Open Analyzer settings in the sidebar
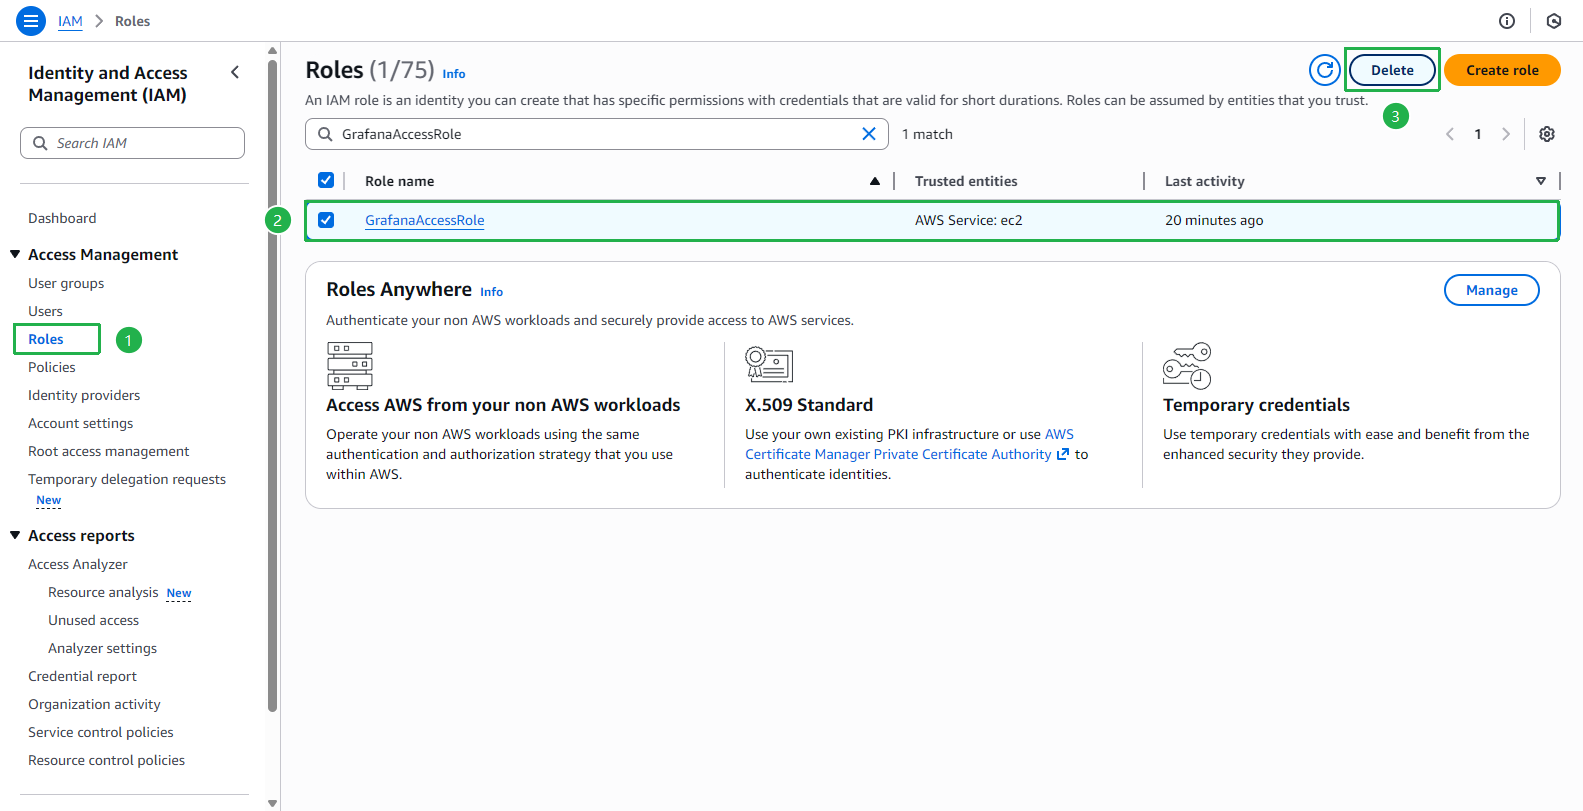Image resolution: width=1583 pixels, height=811 pixels. [x=102, y=648]
